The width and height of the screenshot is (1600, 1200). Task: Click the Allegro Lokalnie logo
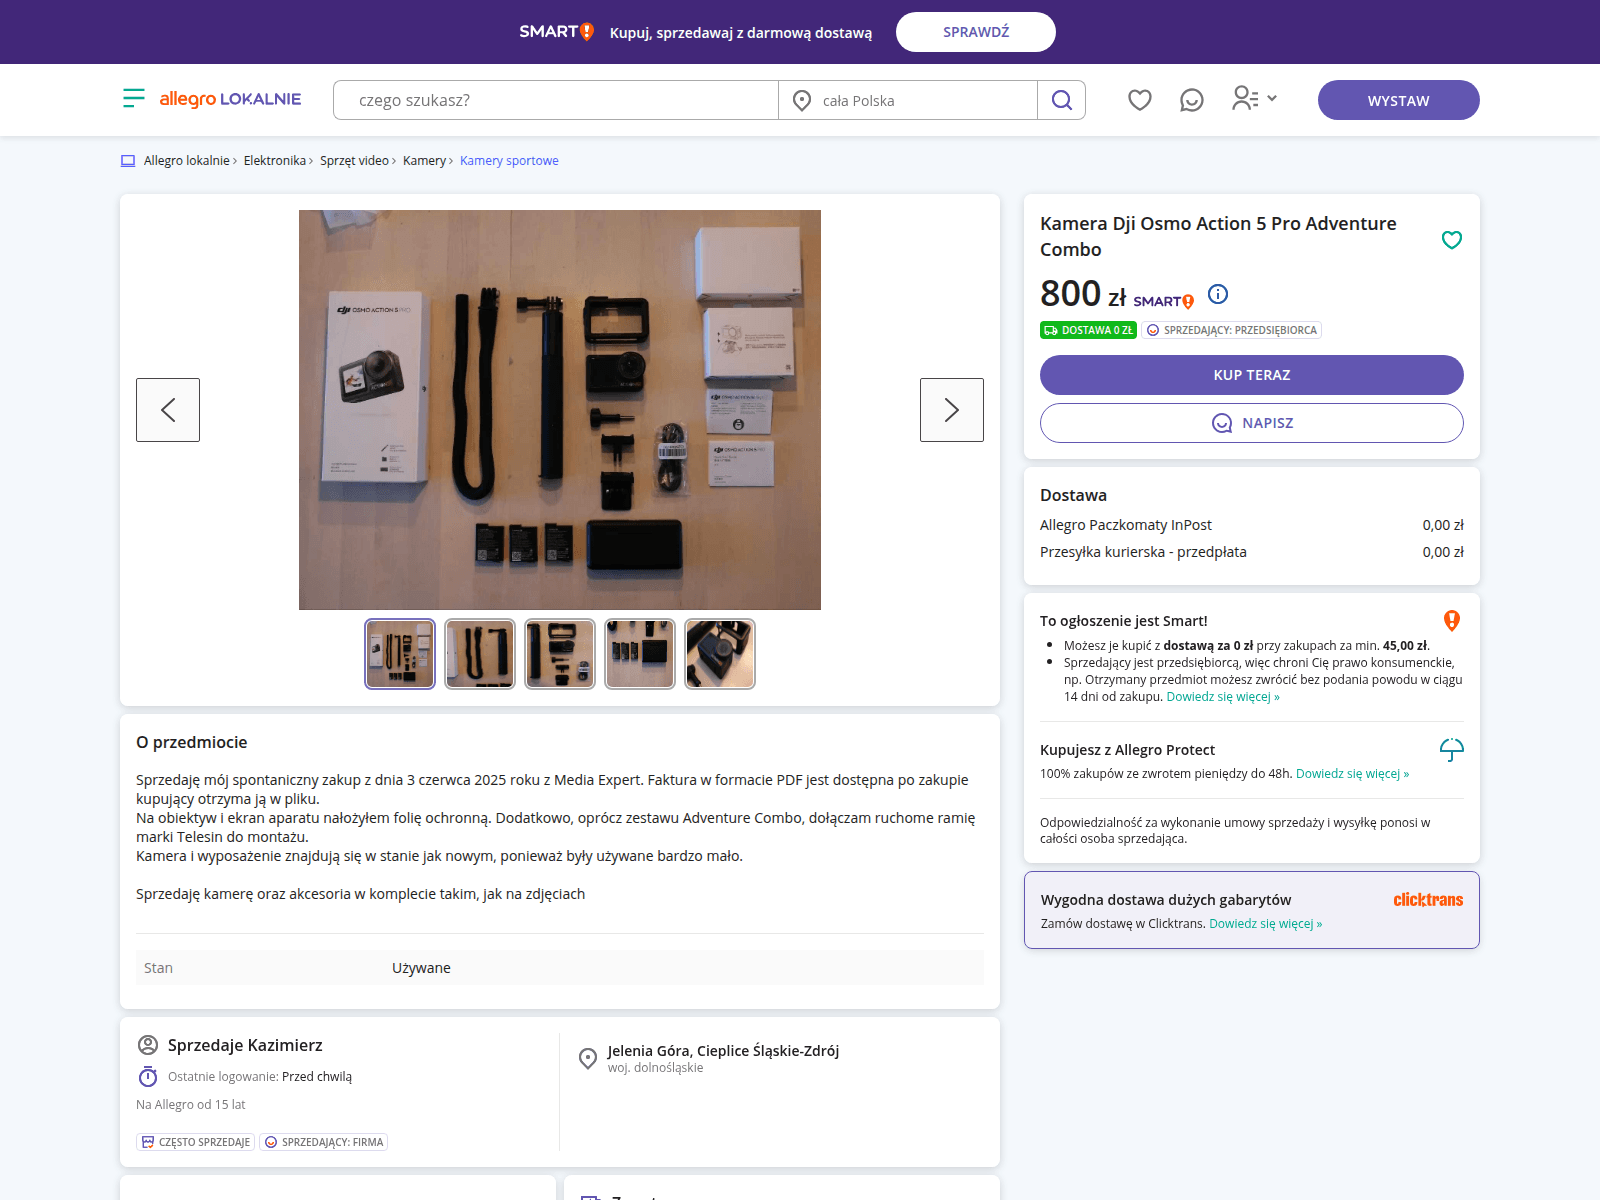click(230, 99)
